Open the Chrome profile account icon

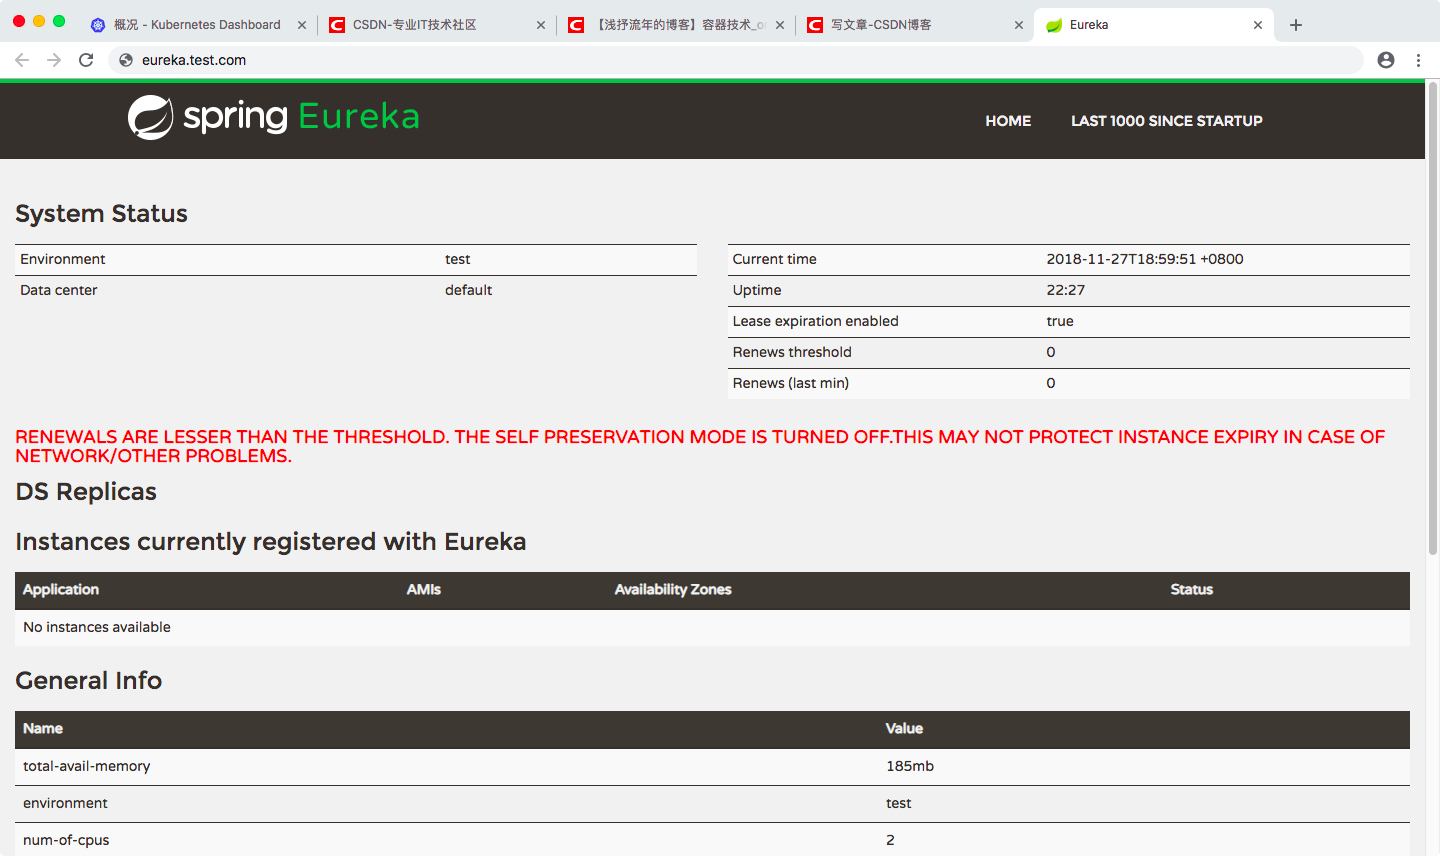click(1386, 60)
